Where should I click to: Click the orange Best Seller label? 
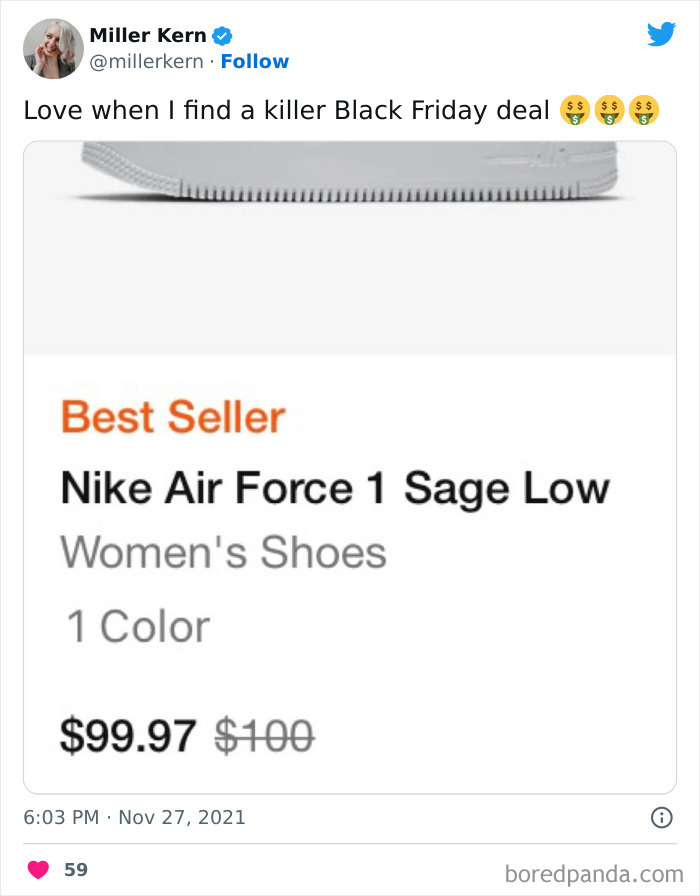point(173,417)
